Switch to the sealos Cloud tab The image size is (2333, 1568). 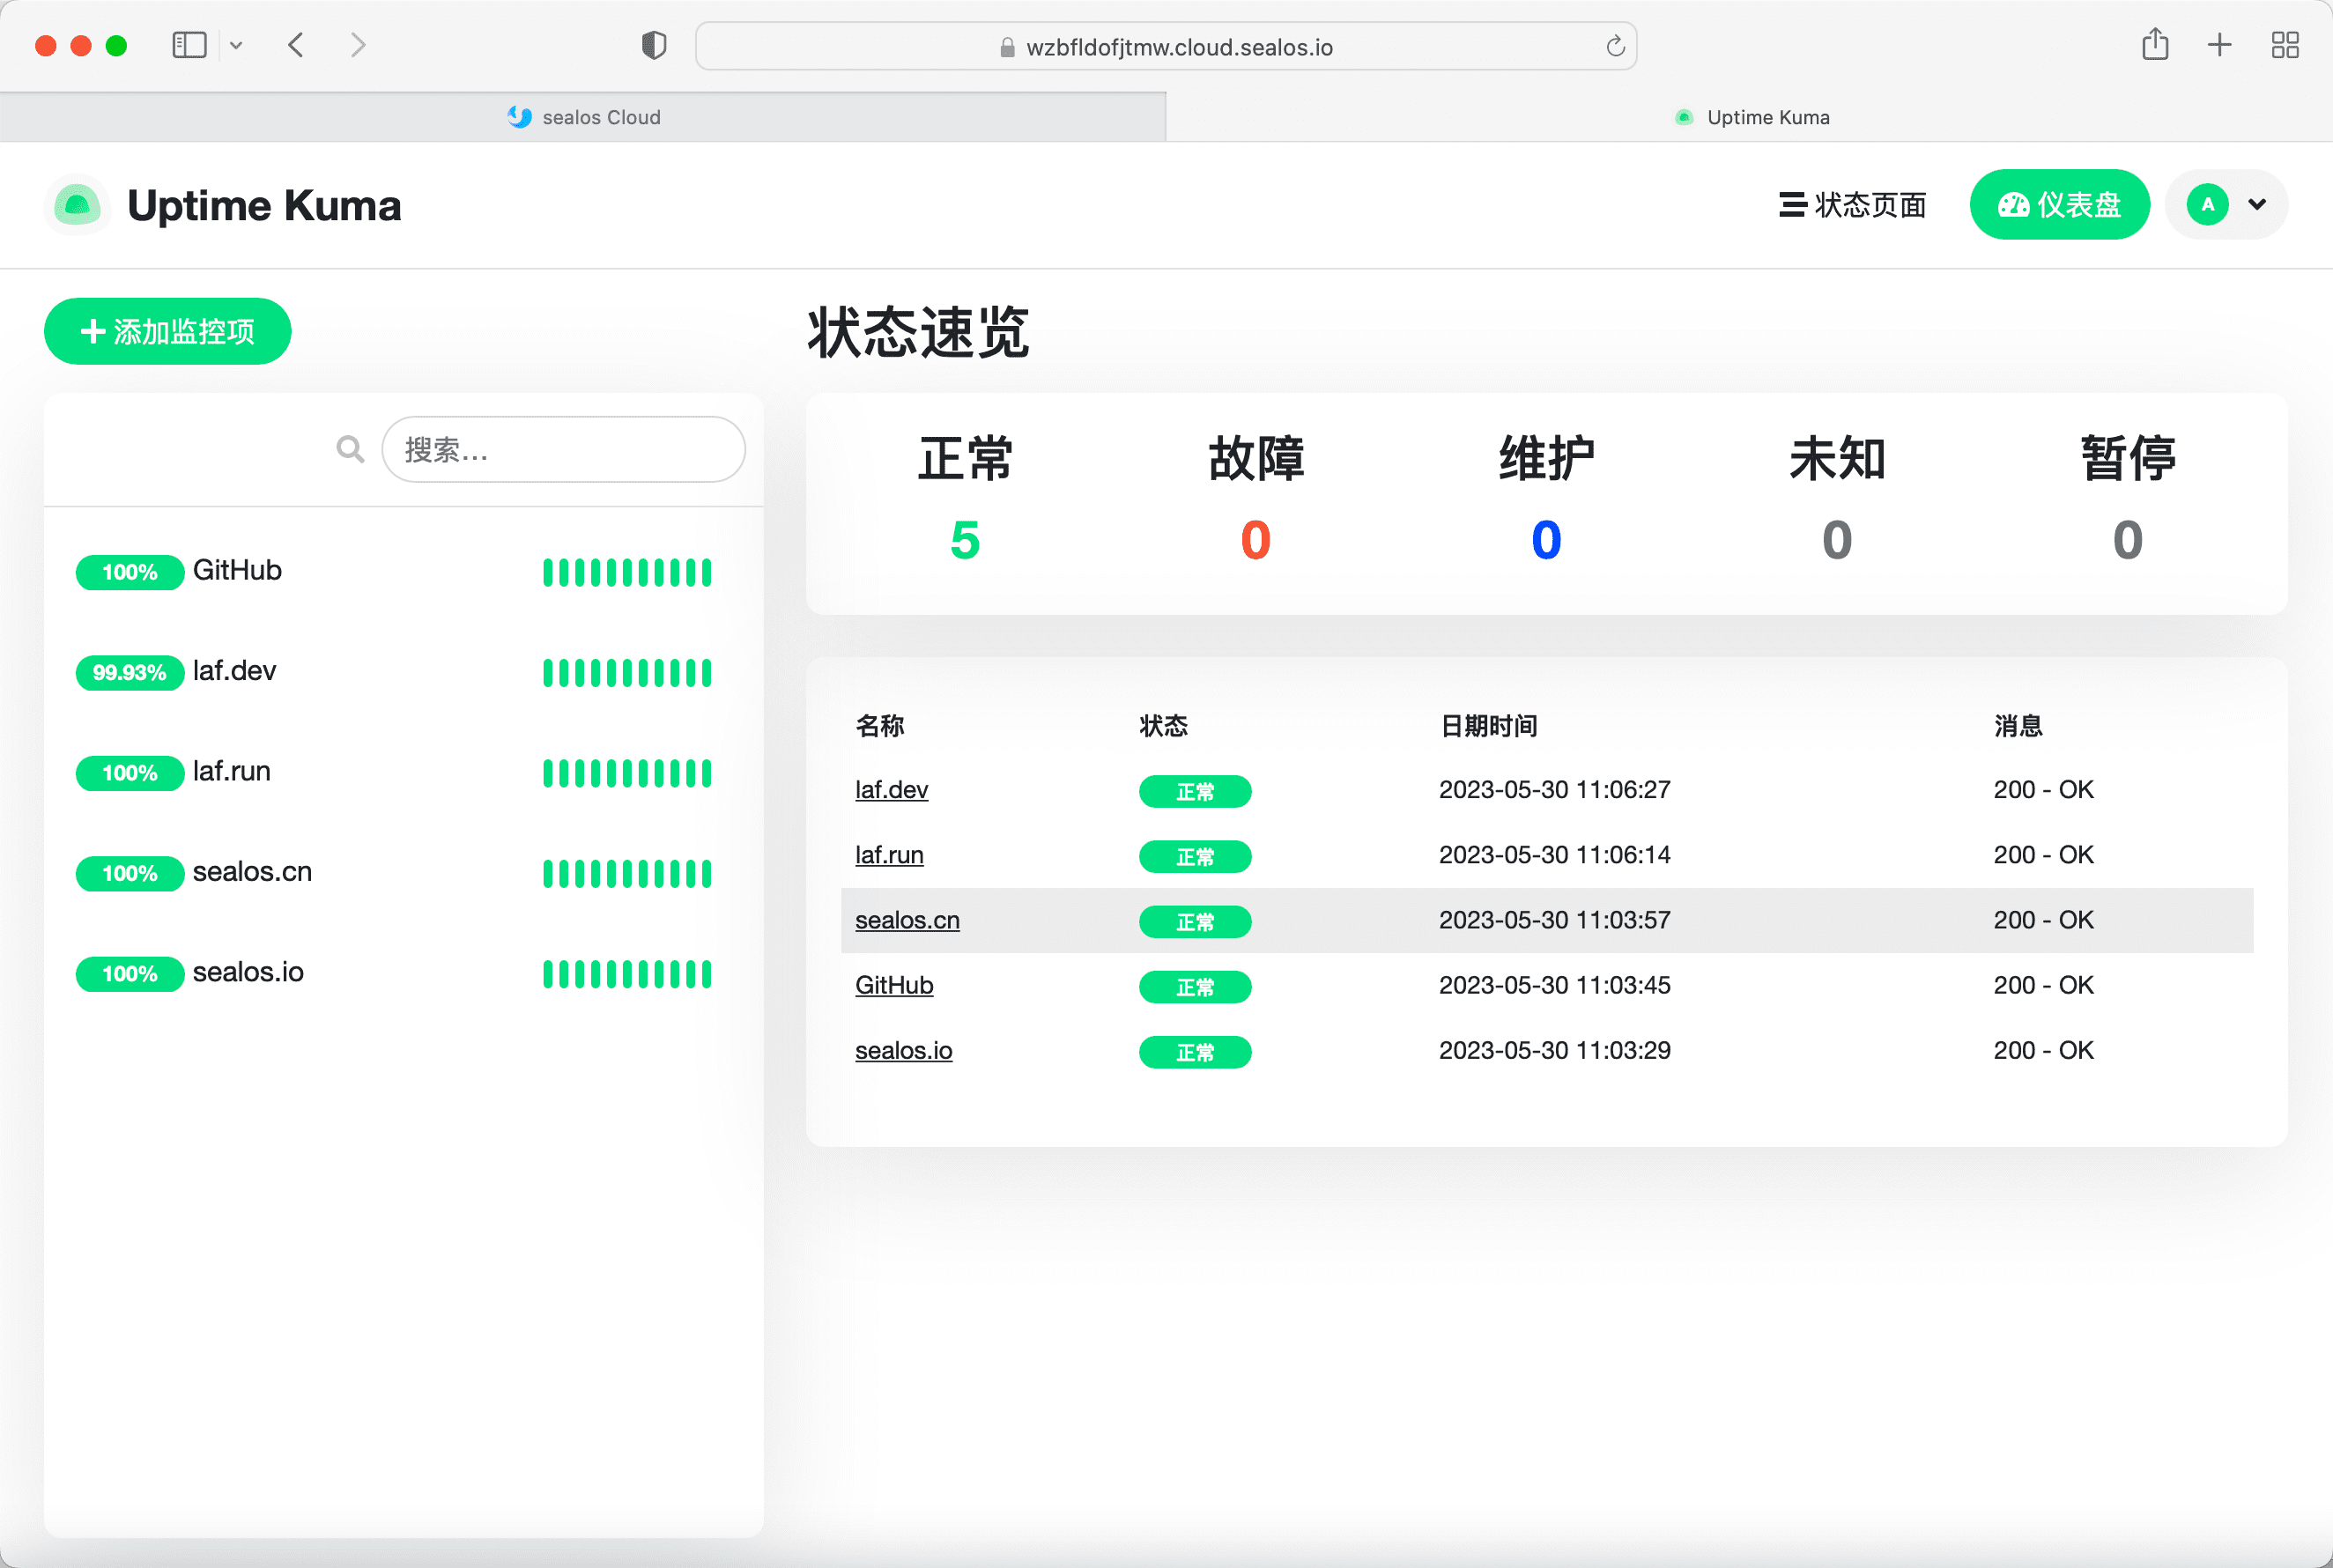pyautogui.click(x=583, y=117)
